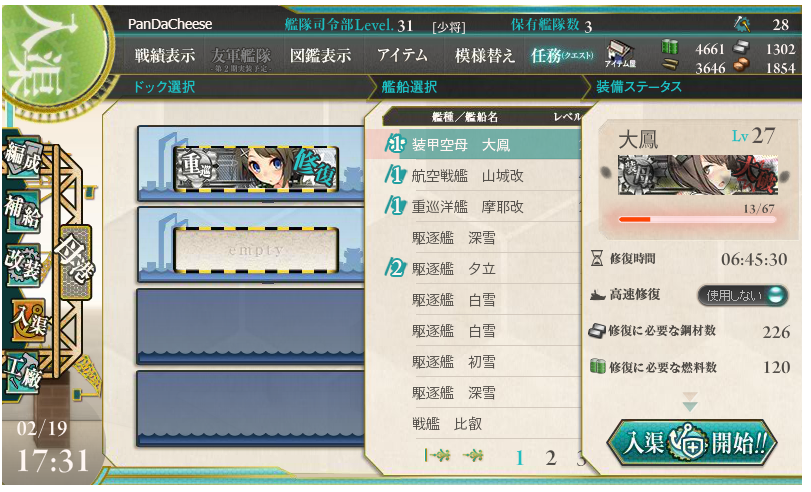Open the 工廠 factory icon
This screenshot has height=492, width=811.
pos(22,372)
